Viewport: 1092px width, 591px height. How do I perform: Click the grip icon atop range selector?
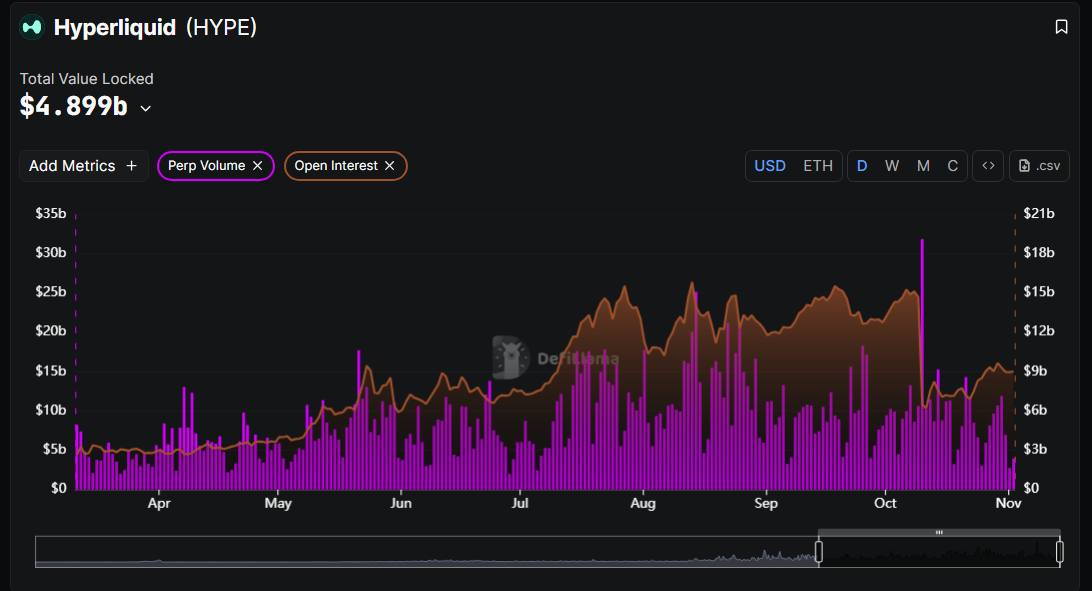pyautogui.click(x=939, y=532)
